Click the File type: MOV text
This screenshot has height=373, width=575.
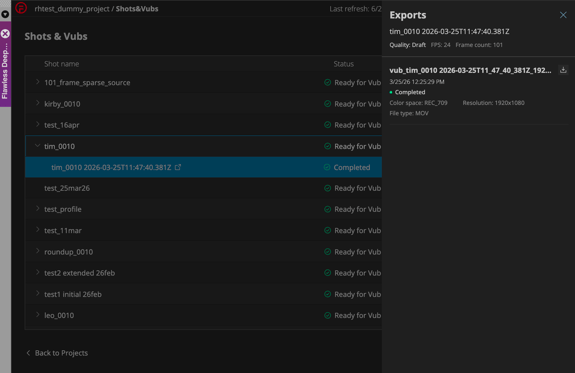pyautogui.click(x=409, y=113)
